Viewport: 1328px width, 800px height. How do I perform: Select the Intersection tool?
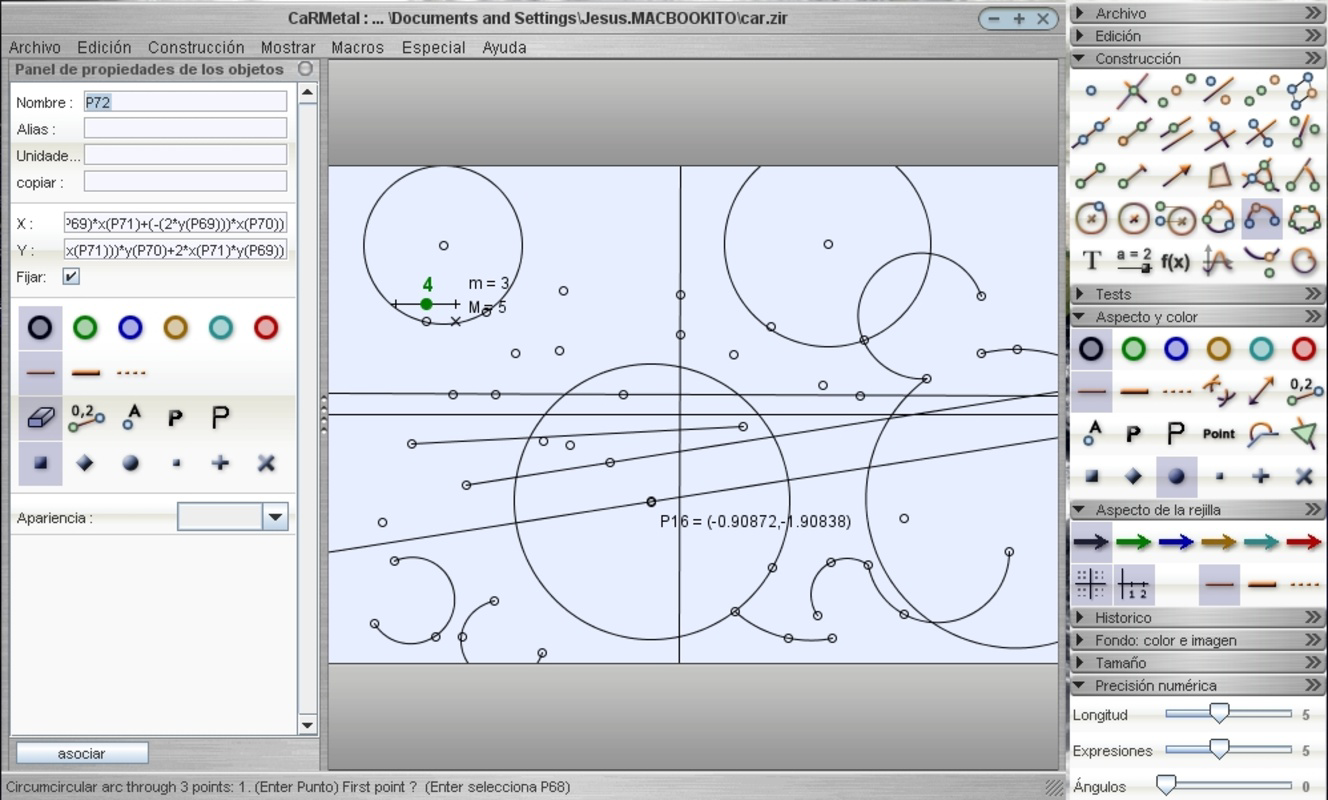coord(1133,91)
